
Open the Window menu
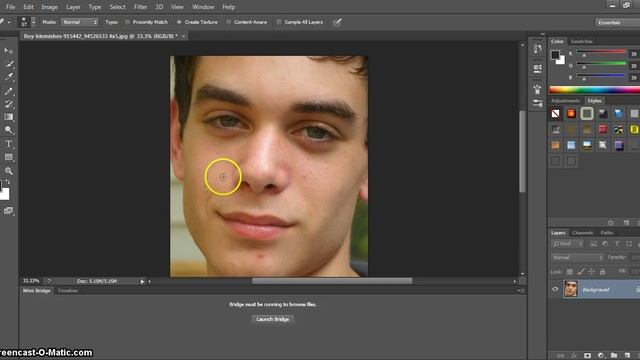(203, 7)
